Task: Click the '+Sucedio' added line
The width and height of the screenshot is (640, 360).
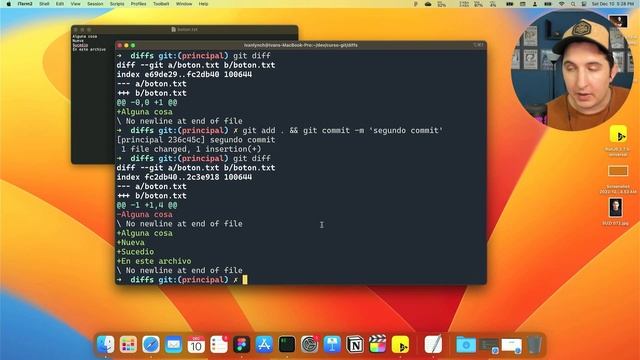Action: point(135,252)
